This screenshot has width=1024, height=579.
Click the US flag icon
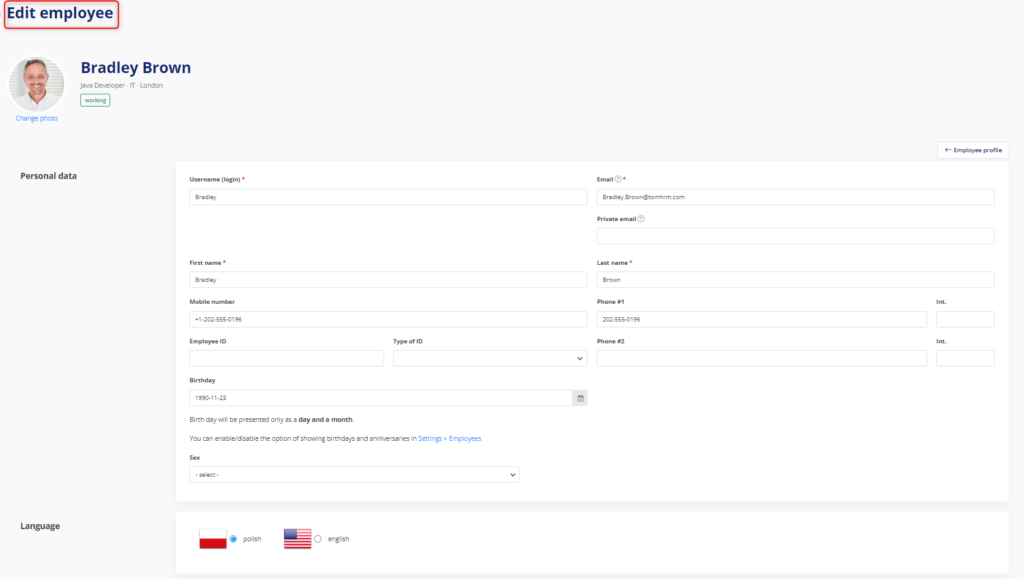coord(297,539)
